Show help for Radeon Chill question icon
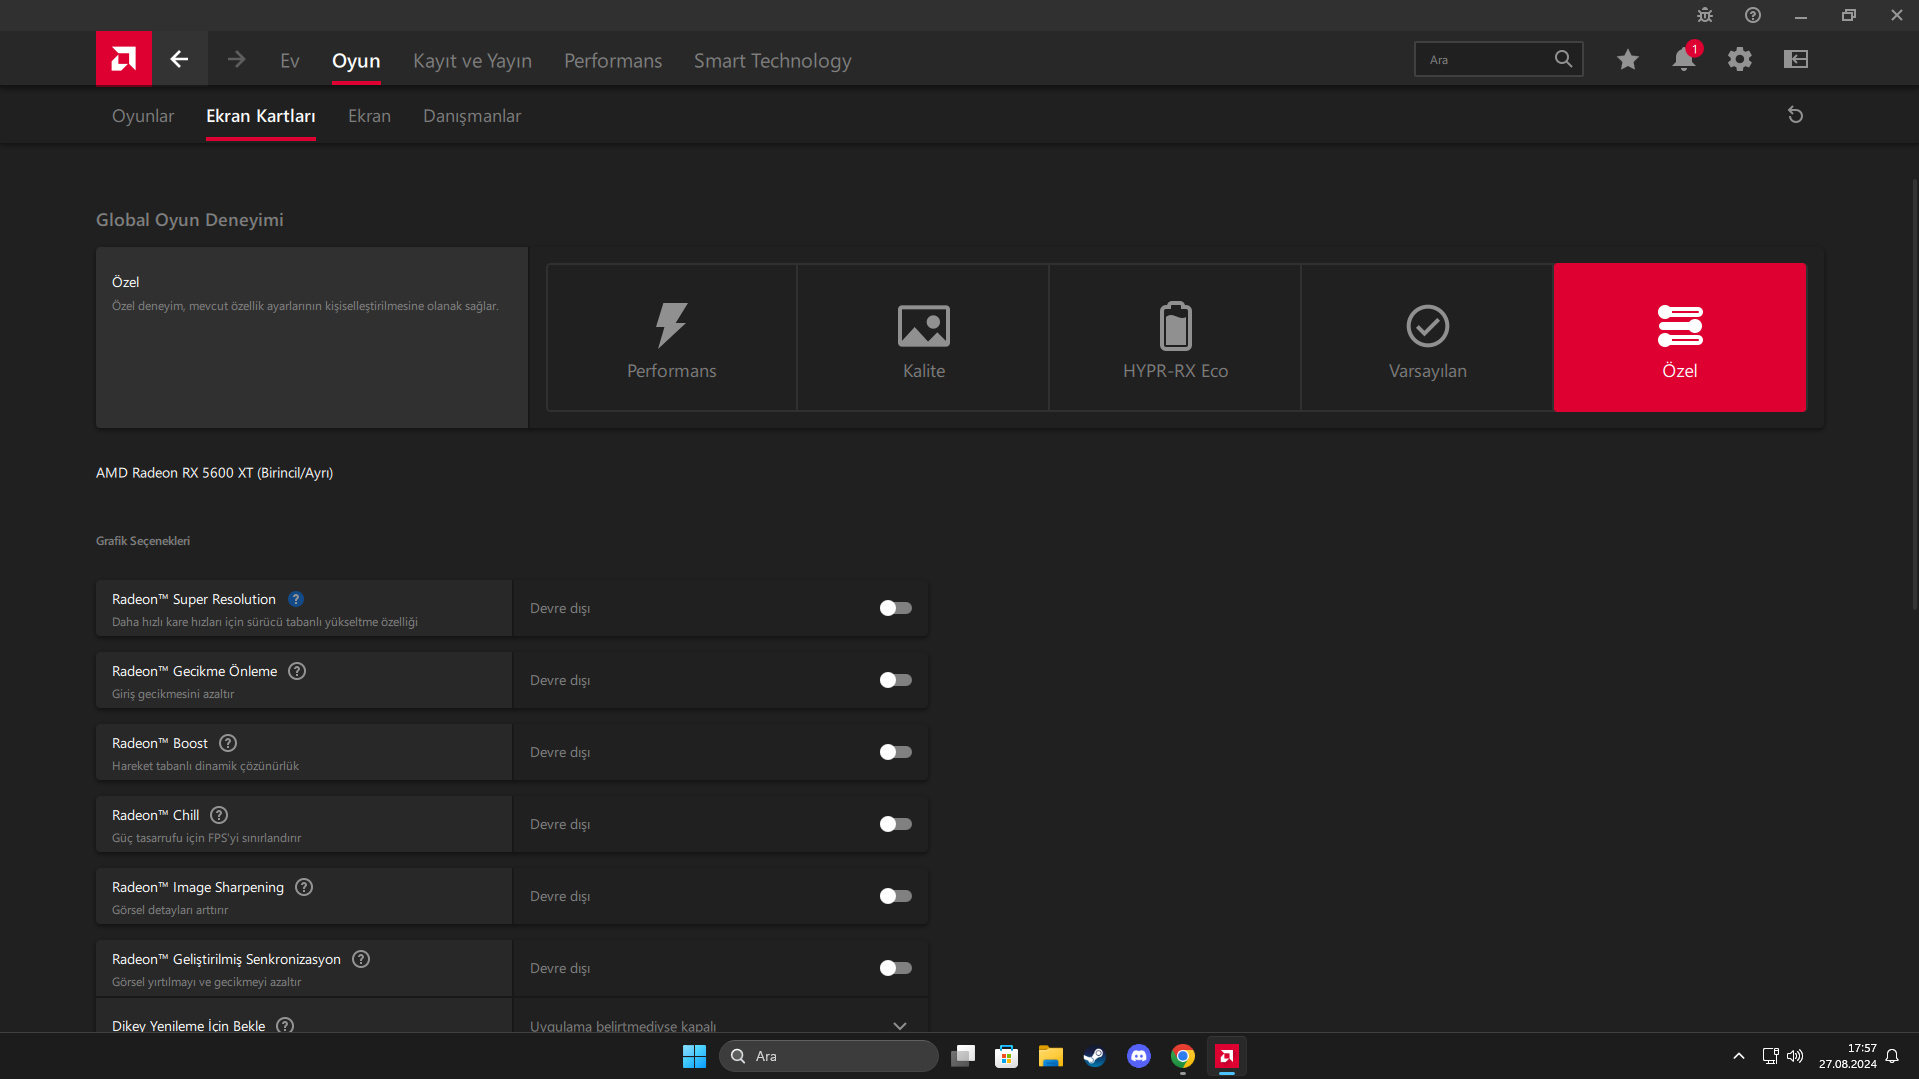The height and width of the screenshot is (1079, 1919). point(219,815)
